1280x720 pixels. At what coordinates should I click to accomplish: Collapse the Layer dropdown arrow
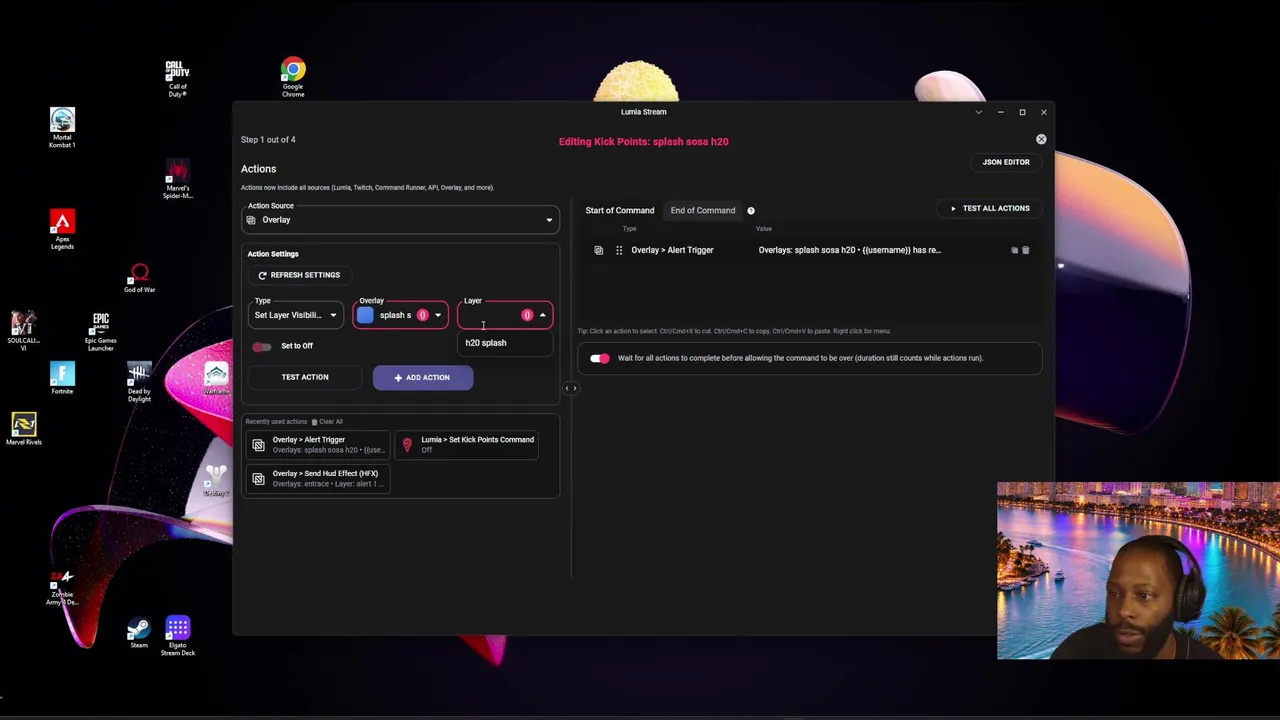click(x=542, y=315)
